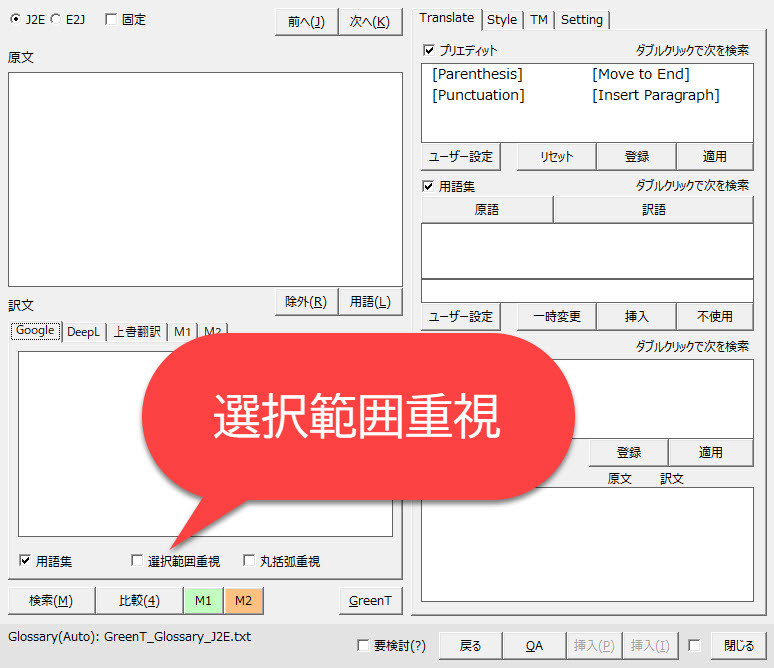Click inside the 原文 source text box

tap(205, 179)
